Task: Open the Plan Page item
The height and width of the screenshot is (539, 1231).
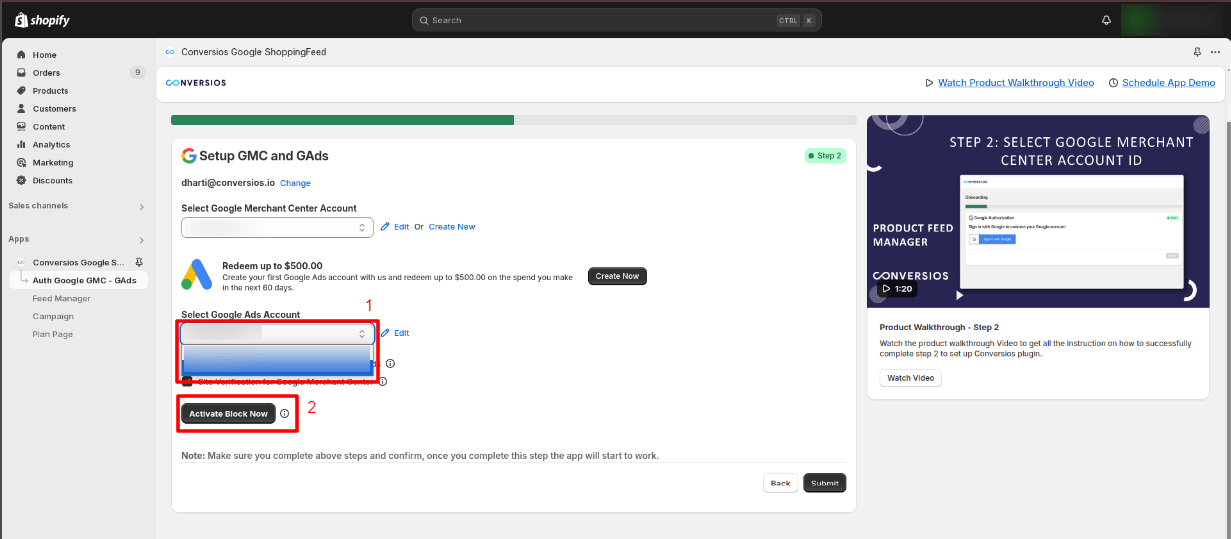Action: tap(52, 334)
